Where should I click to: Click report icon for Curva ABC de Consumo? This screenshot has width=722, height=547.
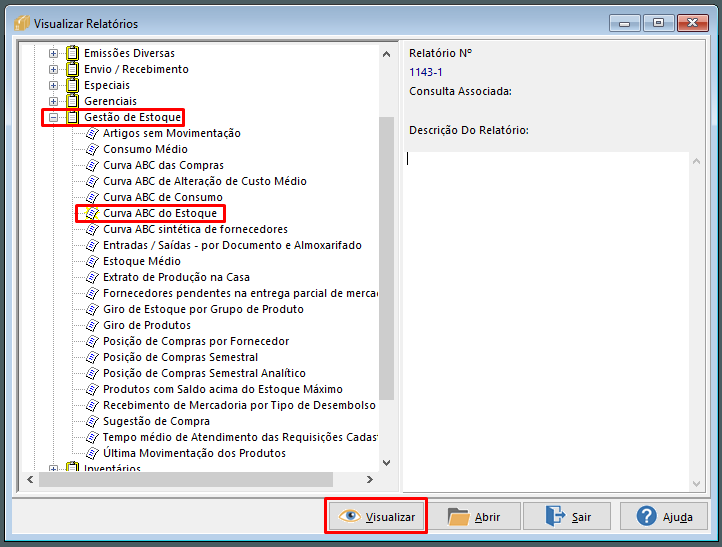pyautogui.click(x=93, y=198)
